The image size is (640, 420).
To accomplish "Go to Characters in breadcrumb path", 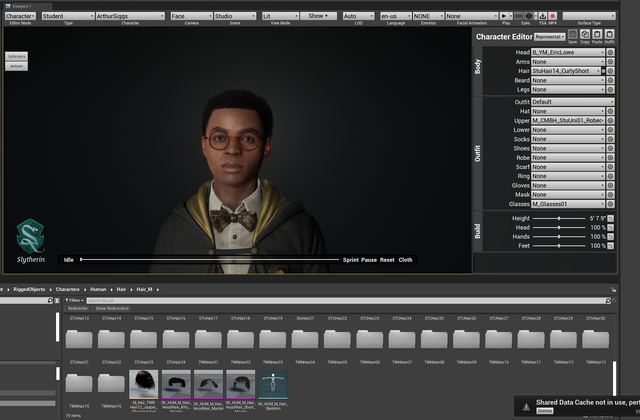I will (x=68, y=289).
